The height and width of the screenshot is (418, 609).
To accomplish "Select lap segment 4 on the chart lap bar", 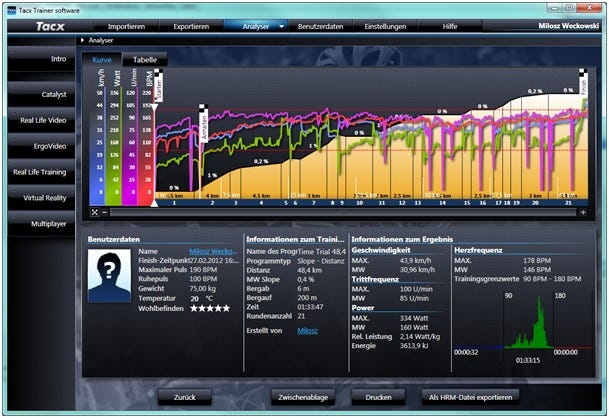I will click(x=261, y=203).
